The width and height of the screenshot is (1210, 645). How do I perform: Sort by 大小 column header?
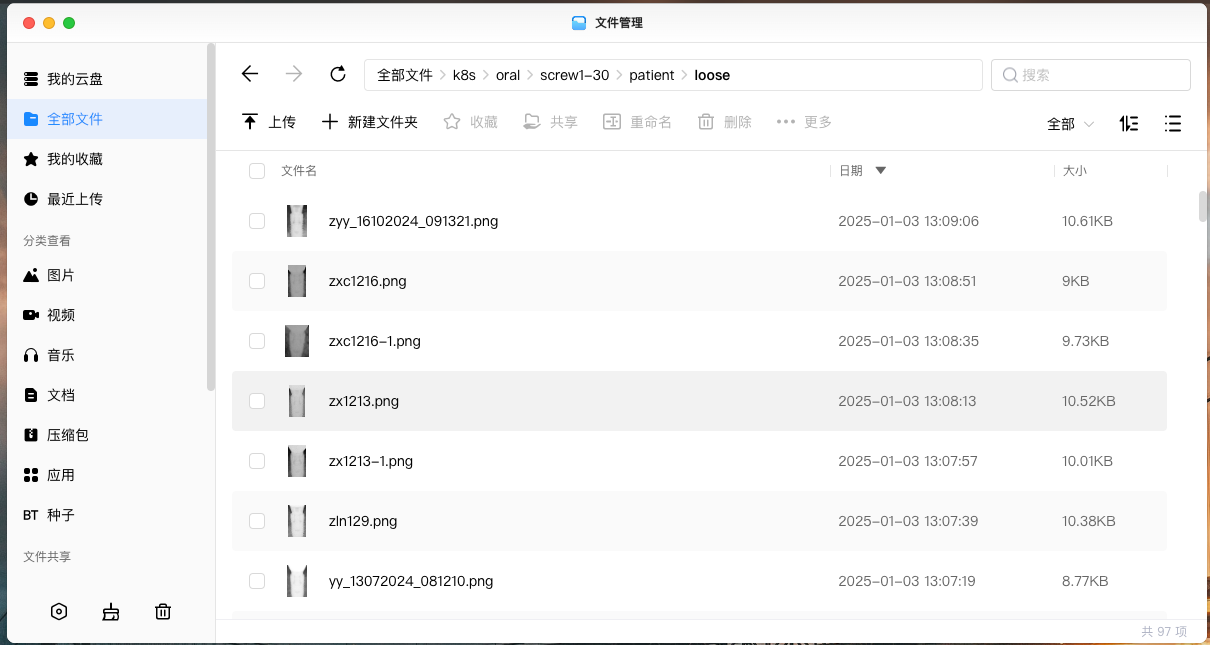tap(1074, 171)
